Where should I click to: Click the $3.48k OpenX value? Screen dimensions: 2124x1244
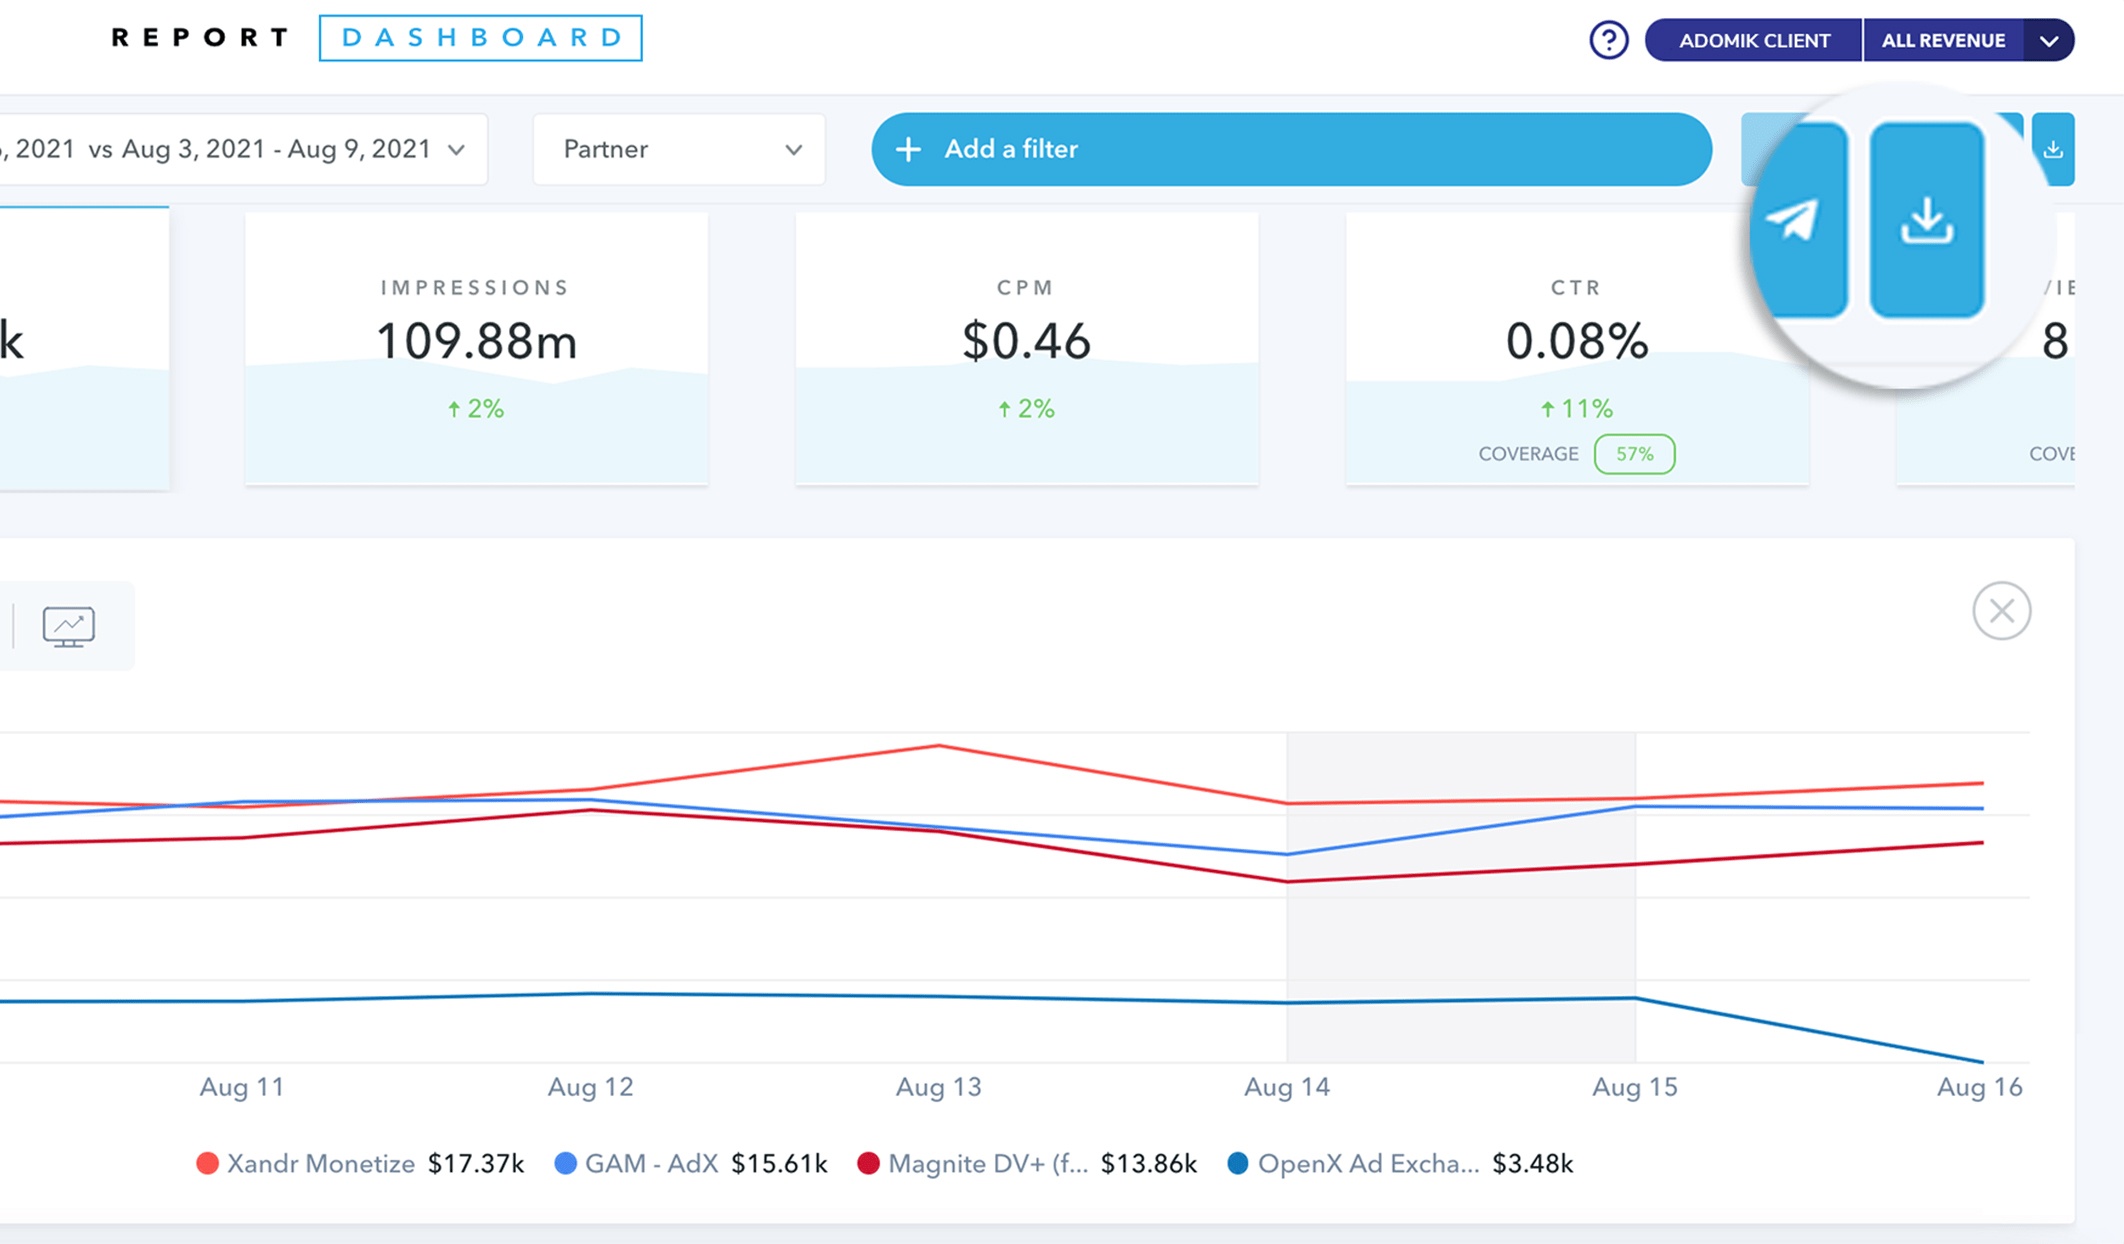pyautogui.click(x=1533, y=1164)
